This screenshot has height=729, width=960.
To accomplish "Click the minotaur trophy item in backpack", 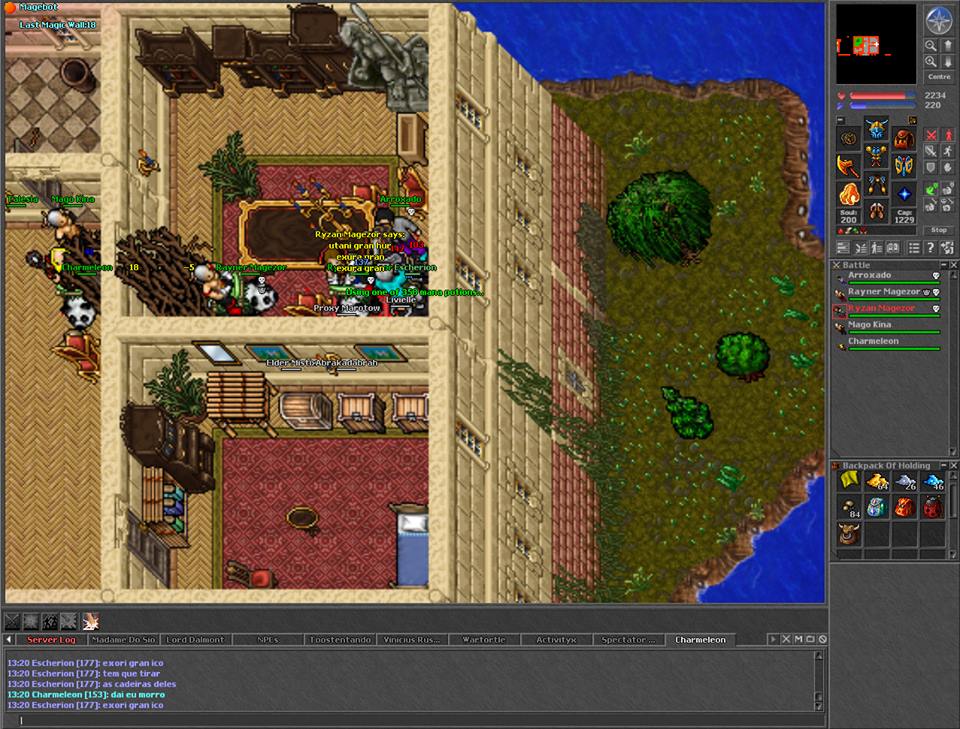I will tap(849, 534).
